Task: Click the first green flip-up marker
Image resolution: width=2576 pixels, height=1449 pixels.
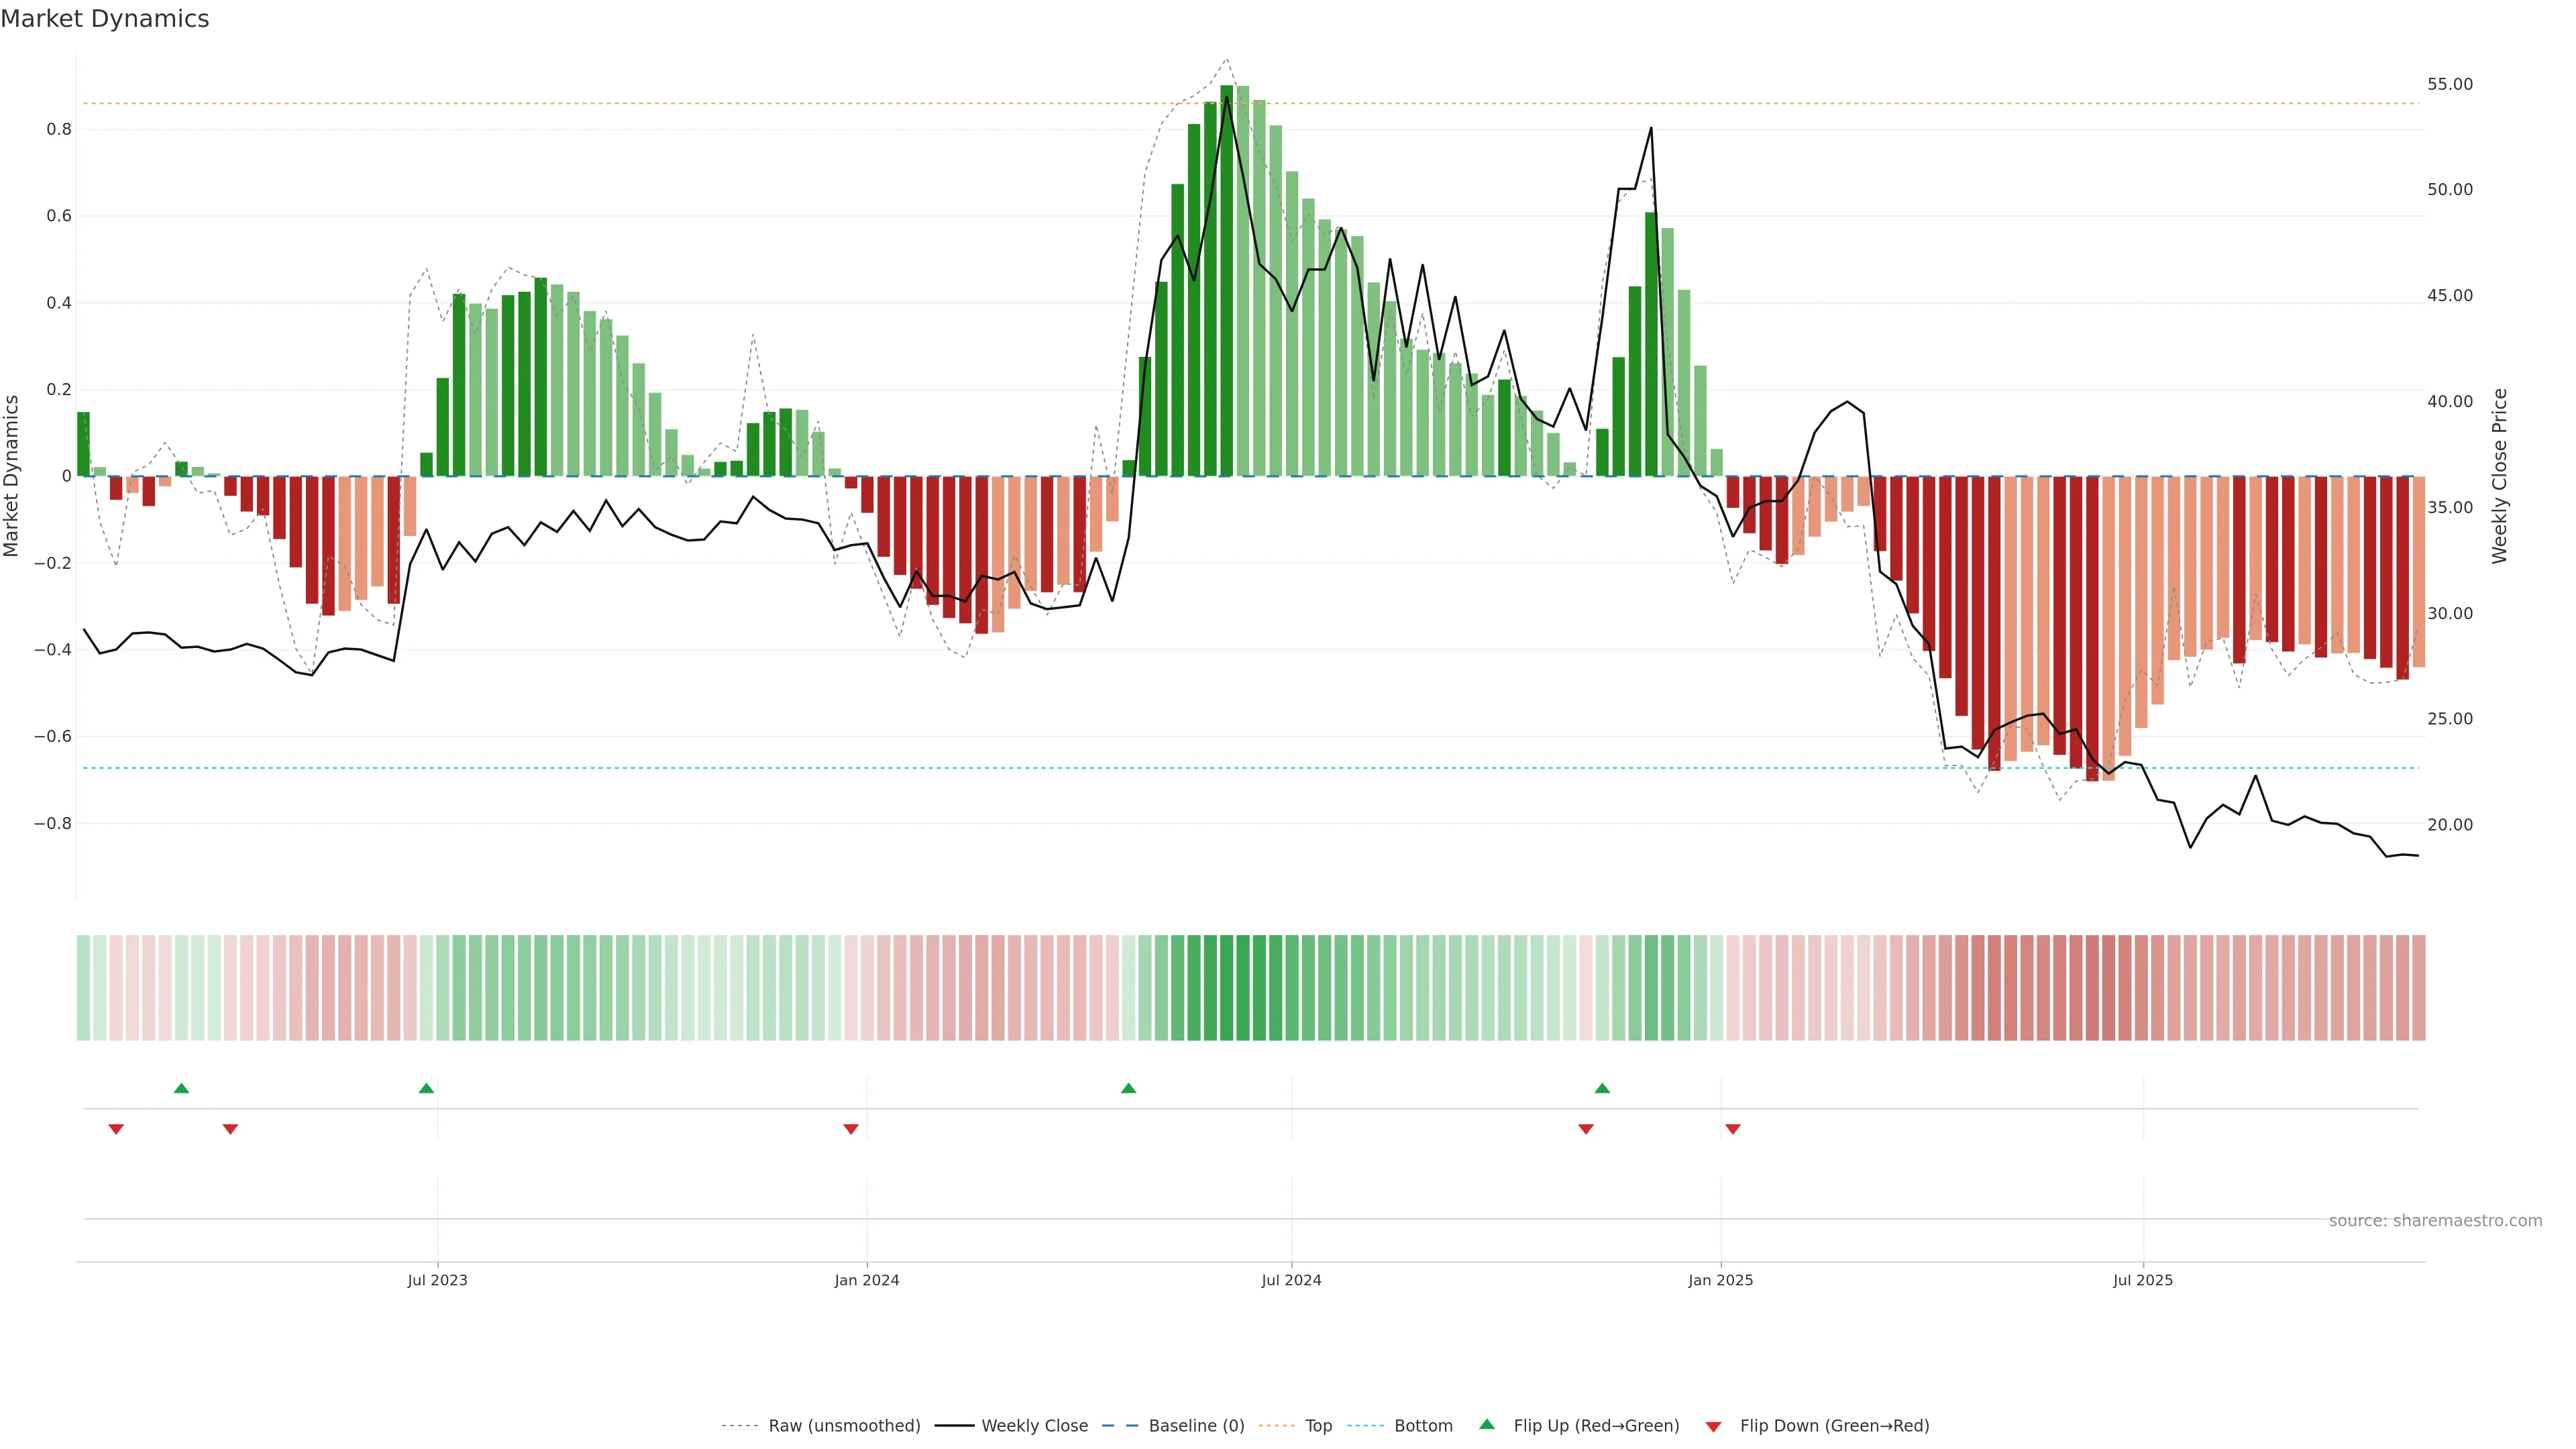Action: [x=181, y=1088]
